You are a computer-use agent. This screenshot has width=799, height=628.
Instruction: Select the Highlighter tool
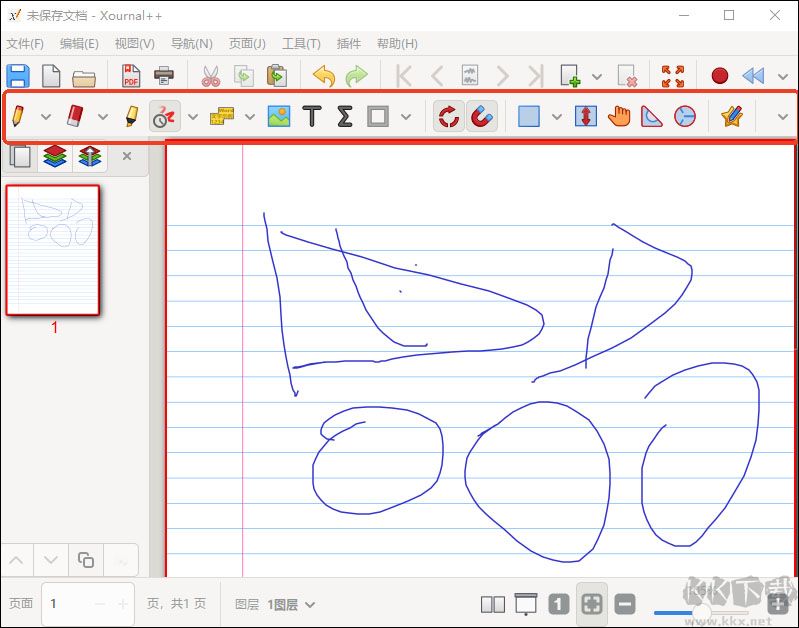point(132,116)
